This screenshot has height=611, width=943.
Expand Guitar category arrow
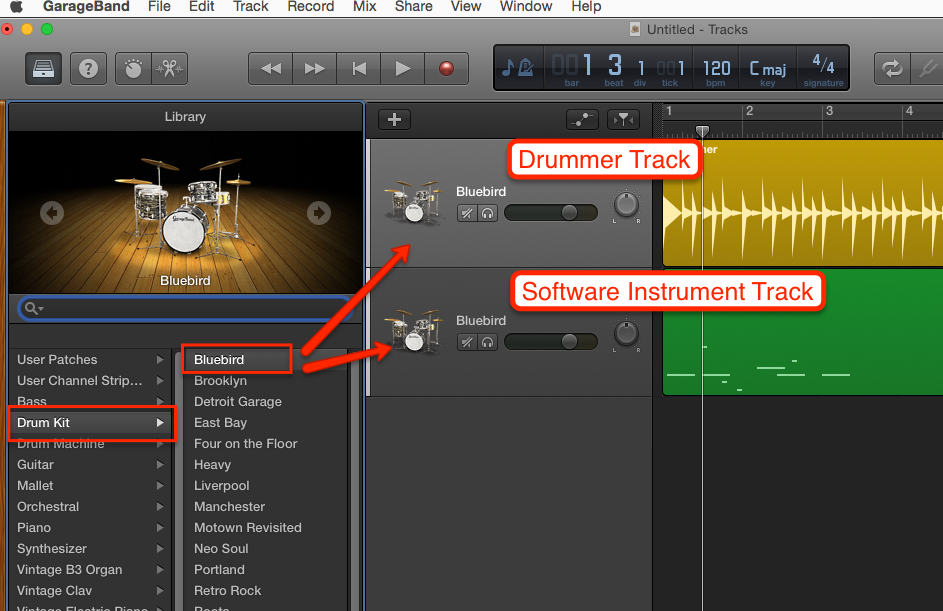[160, 465]
